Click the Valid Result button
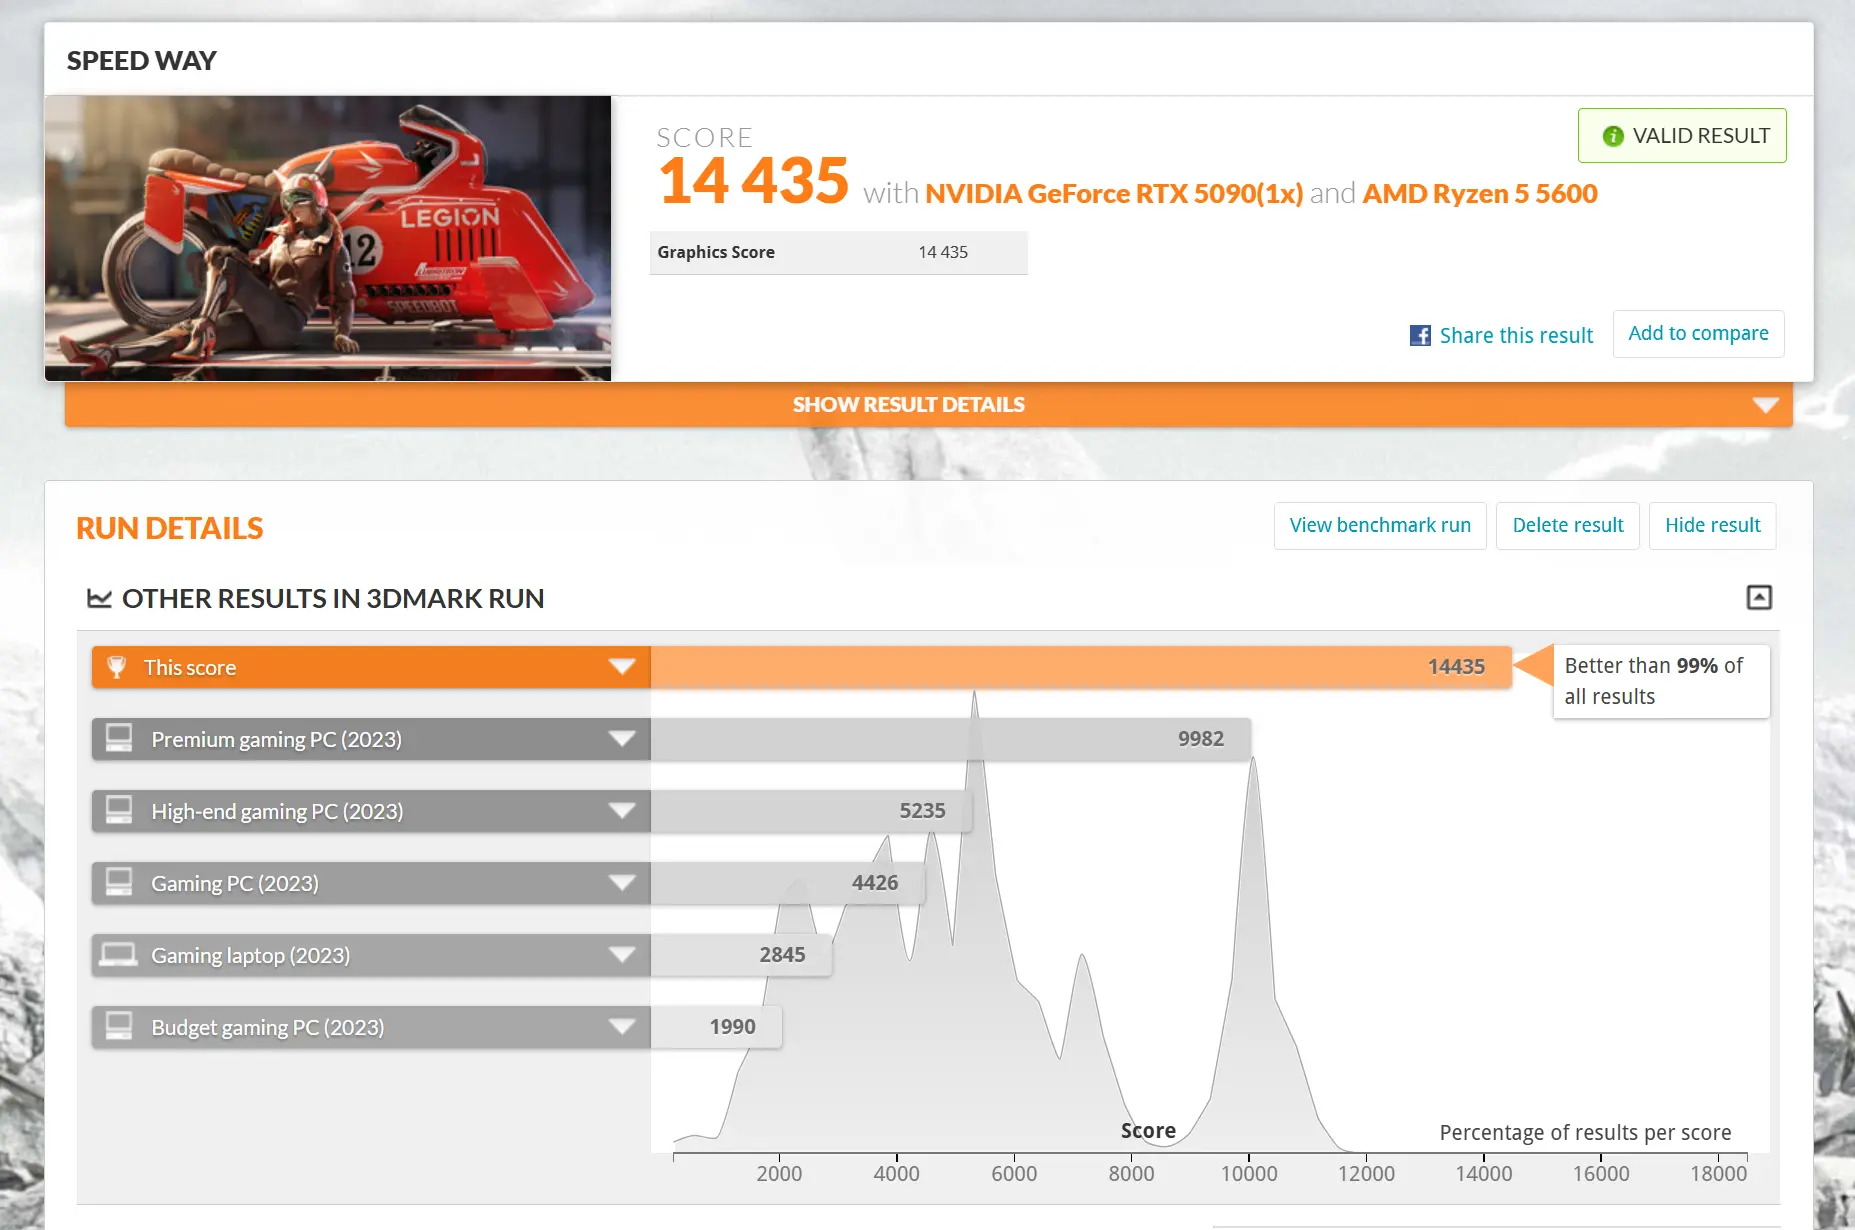Image resolution: width=1855 pixels, height=1230 pixels. point(1682,136)
